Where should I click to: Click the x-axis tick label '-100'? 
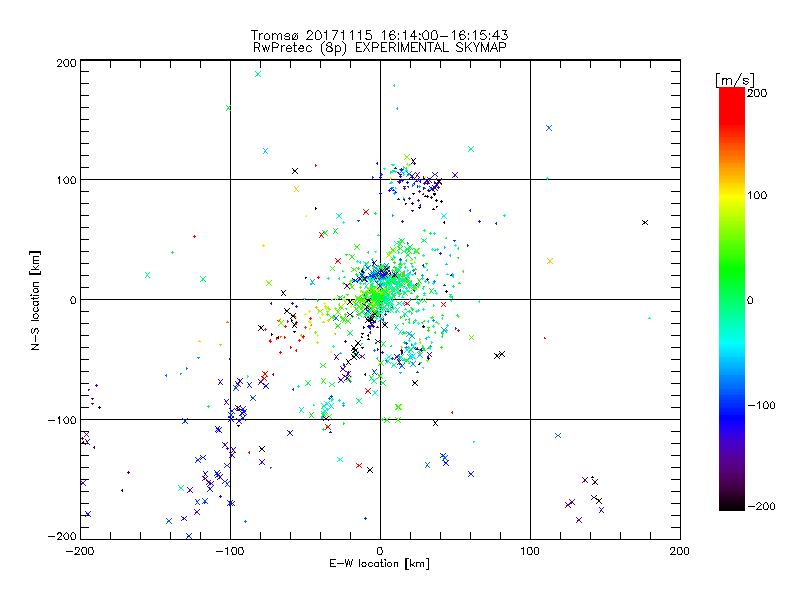230,551
